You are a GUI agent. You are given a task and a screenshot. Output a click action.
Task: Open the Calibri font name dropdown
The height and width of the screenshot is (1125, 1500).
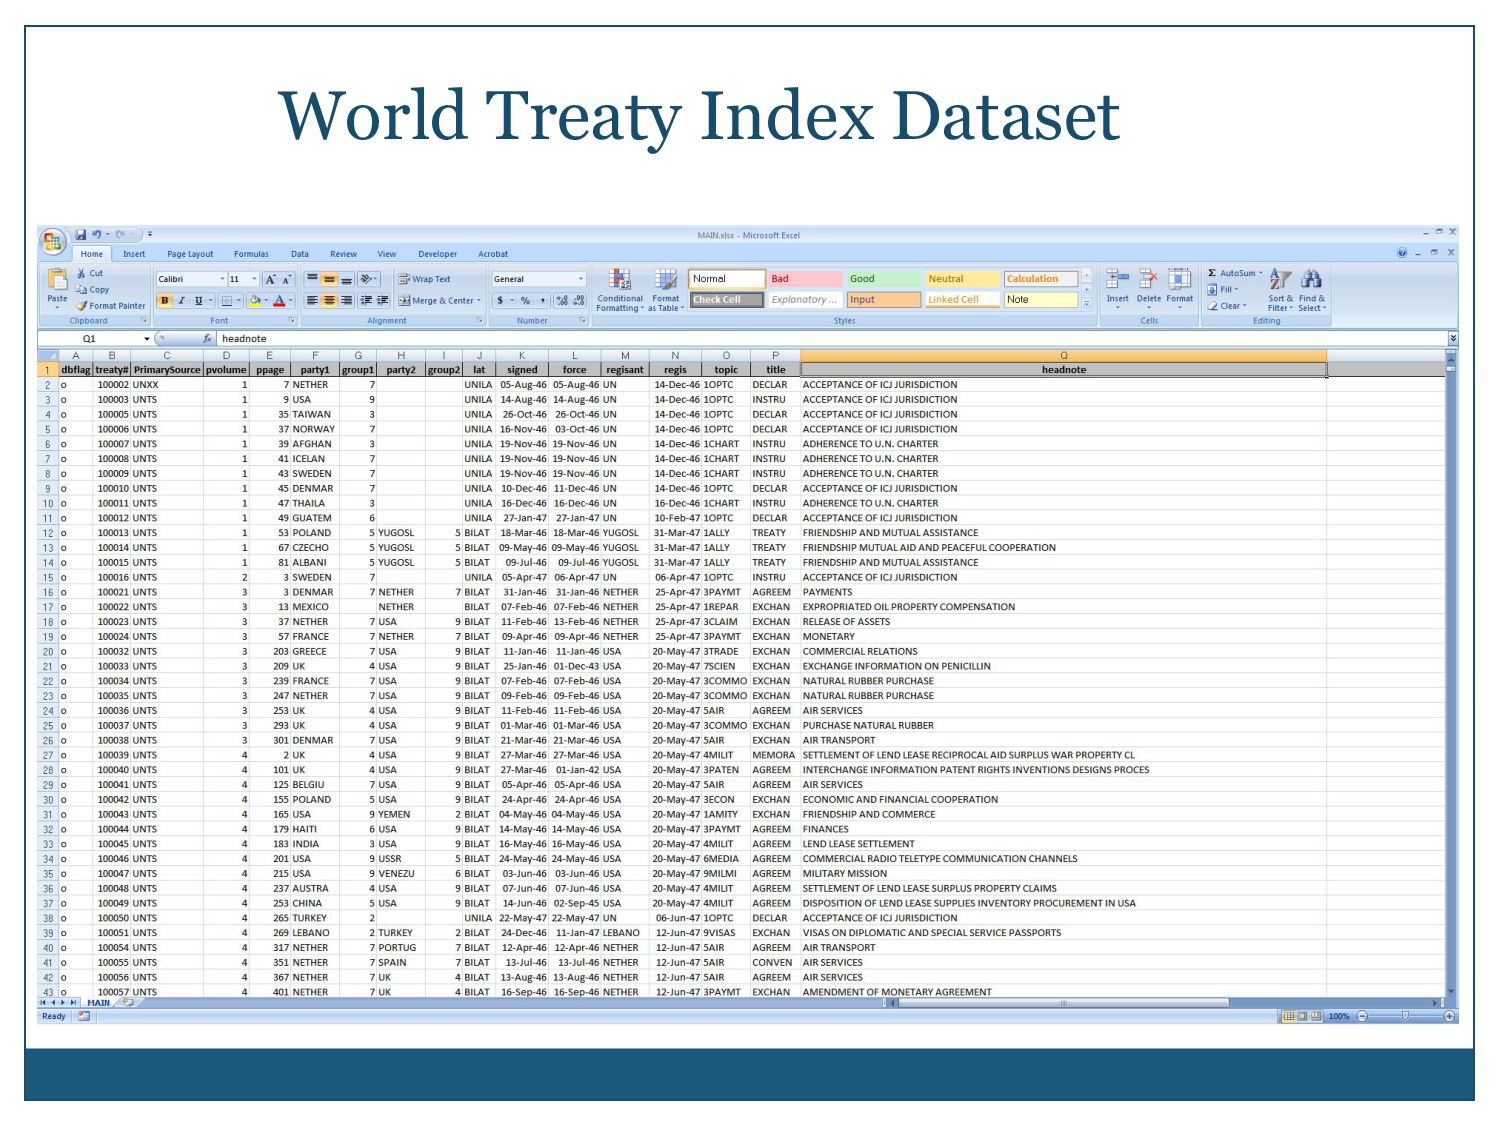(222, 279)
